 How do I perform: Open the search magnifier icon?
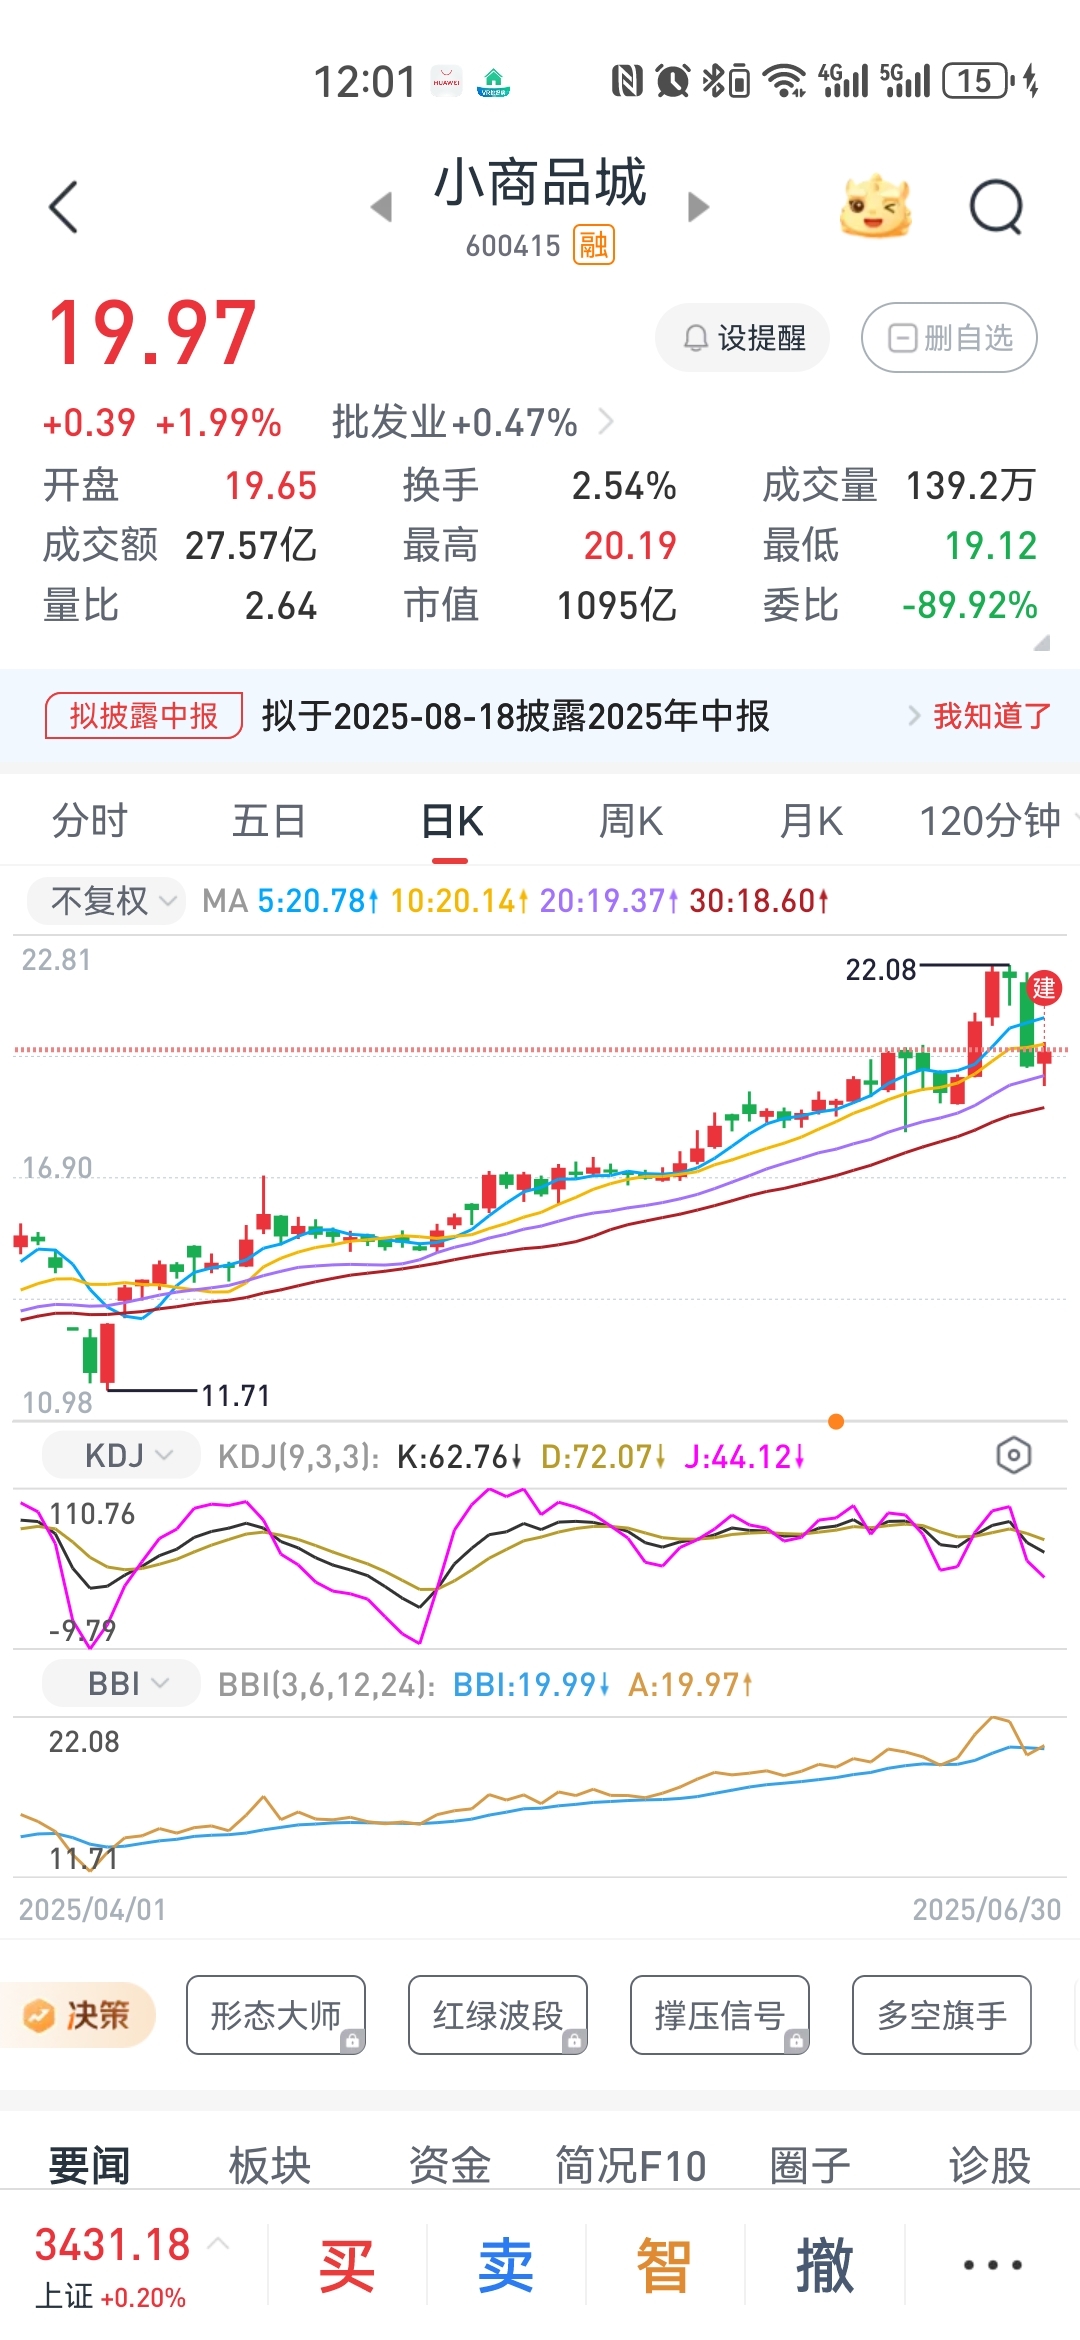point(997,207)
